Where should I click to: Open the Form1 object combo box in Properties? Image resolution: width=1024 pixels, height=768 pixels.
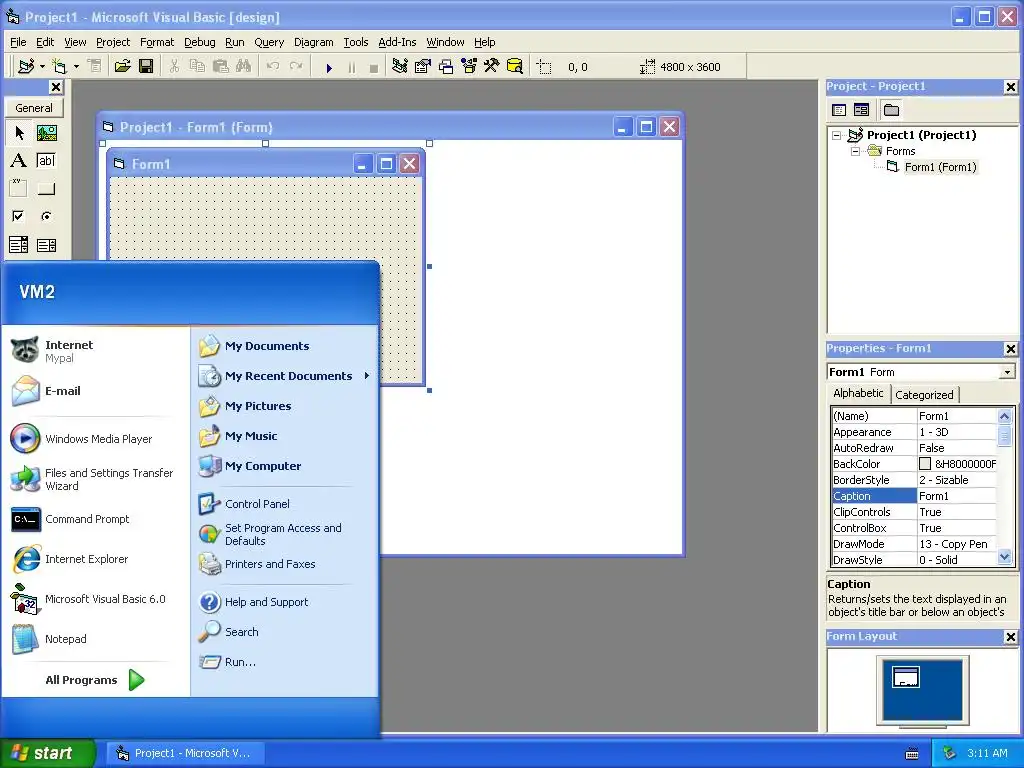[1007, 372]
